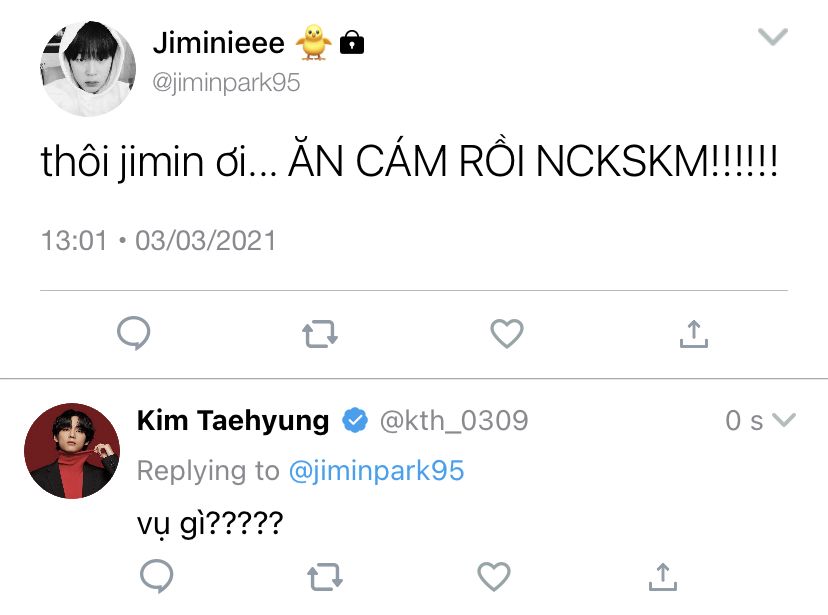Open the @jiminpark95 link in the reply
Screen dimensions: 828x615
click(376, 471)
